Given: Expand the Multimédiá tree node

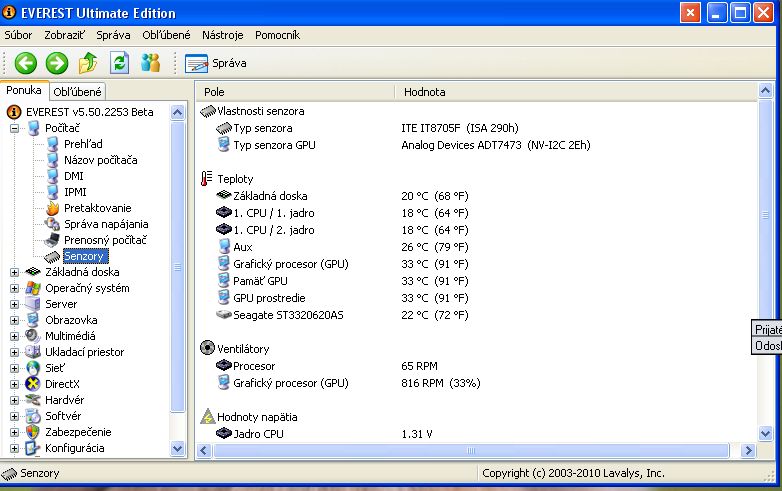Looking at the screenshot, I should [15, 336].
